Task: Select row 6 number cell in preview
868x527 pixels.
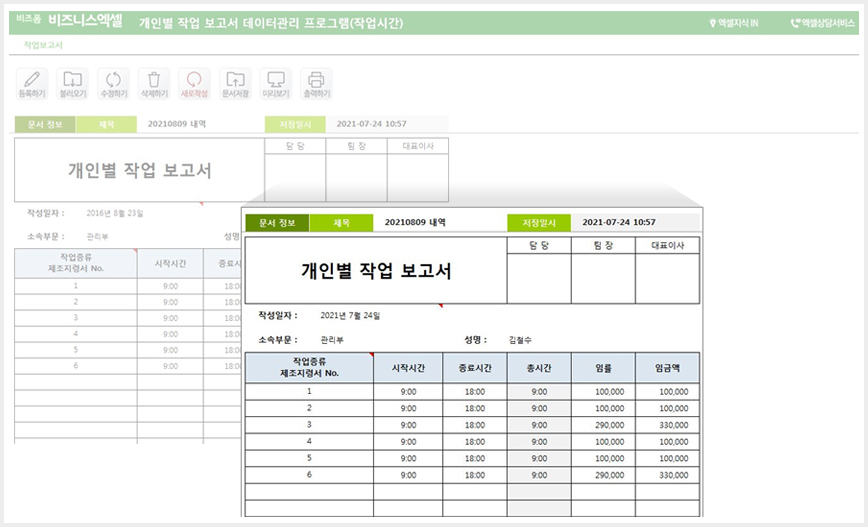Action: [309, 475]
